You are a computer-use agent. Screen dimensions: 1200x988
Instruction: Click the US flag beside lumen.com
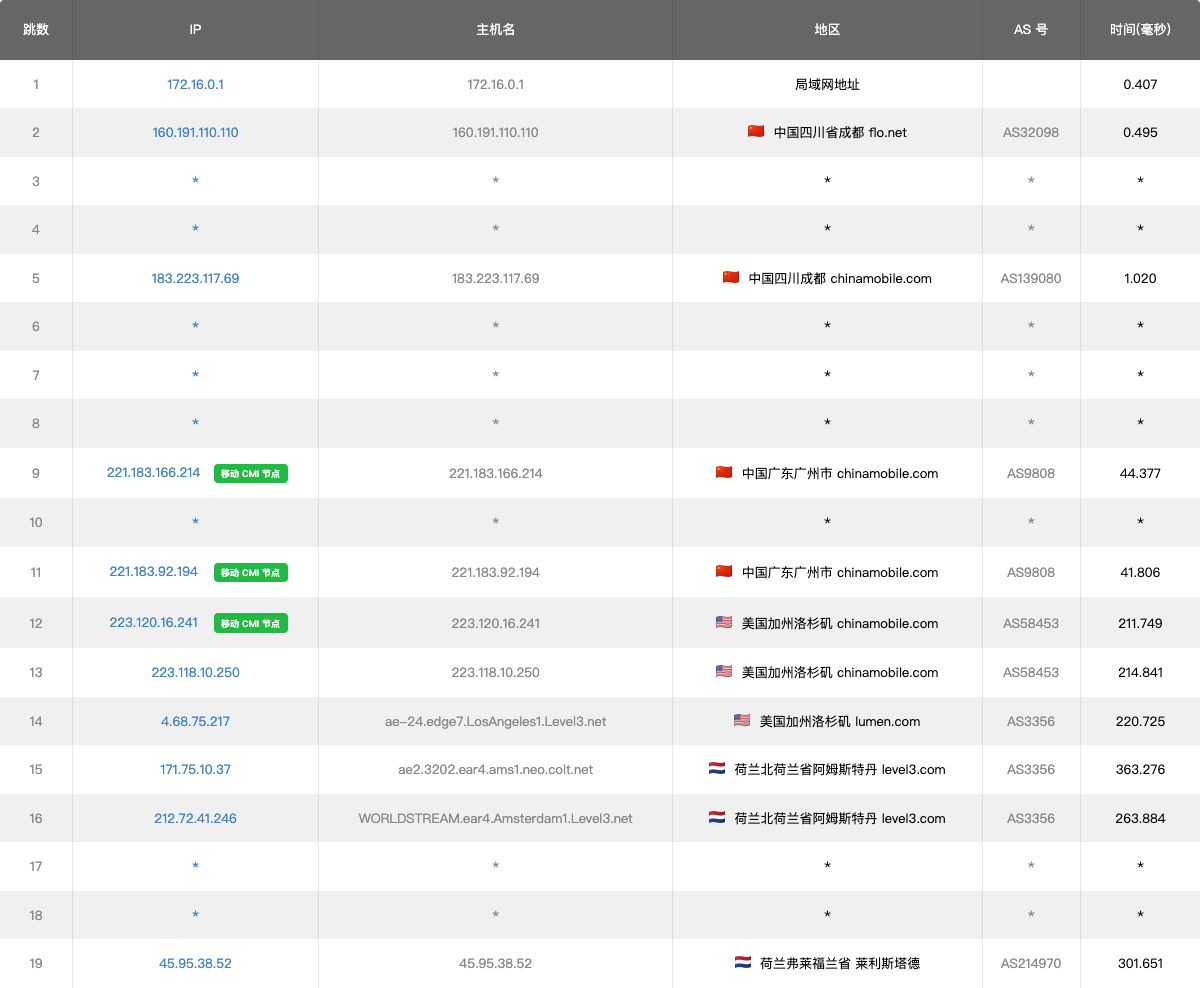[x=741, y=720]
